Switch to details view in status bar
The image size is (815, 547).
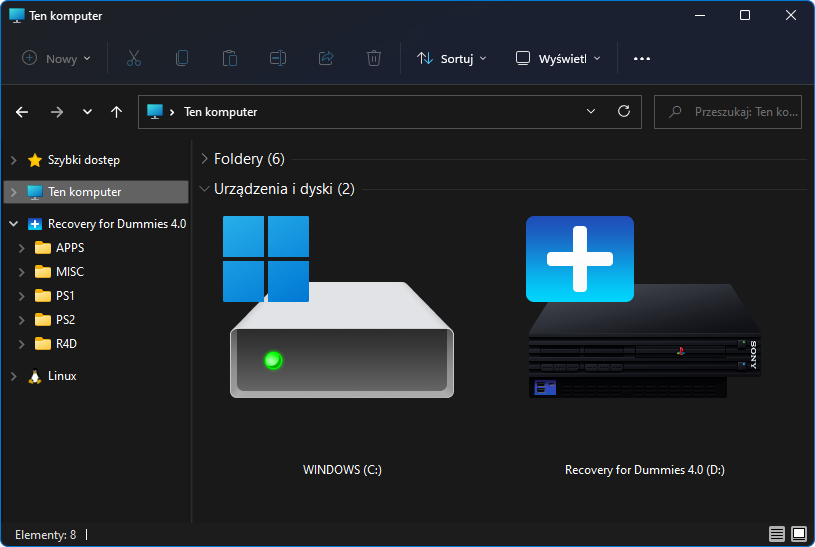coord(777,534)
